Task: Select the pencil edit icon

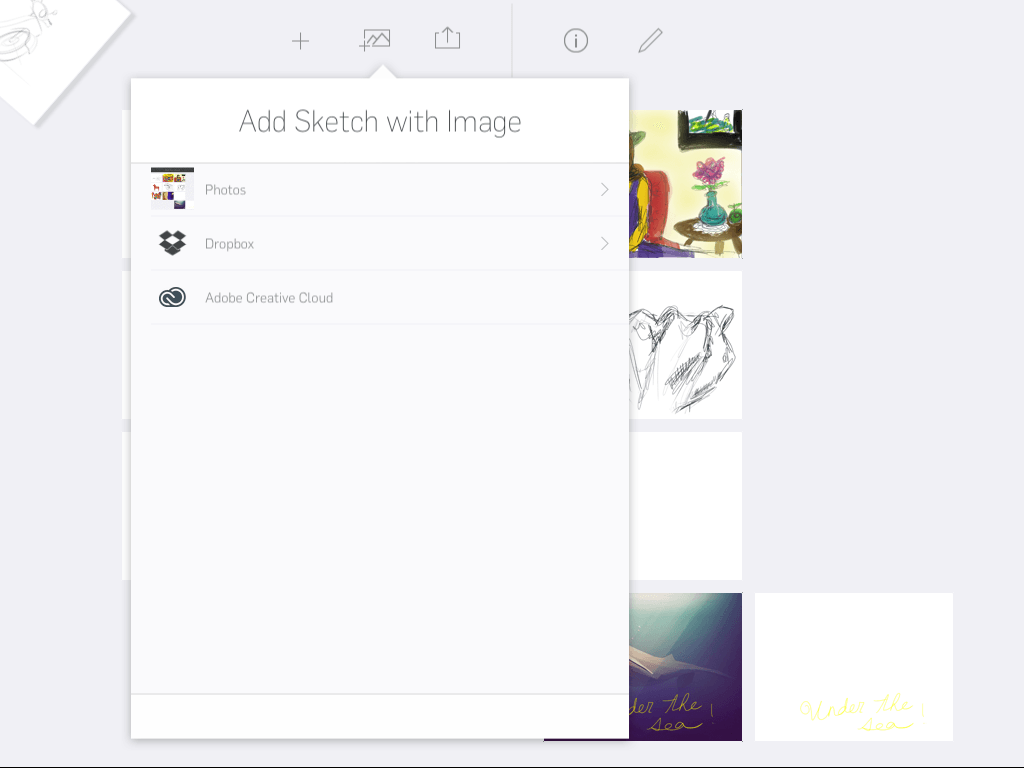Action: pyautogui.click(x=650, y=40)
